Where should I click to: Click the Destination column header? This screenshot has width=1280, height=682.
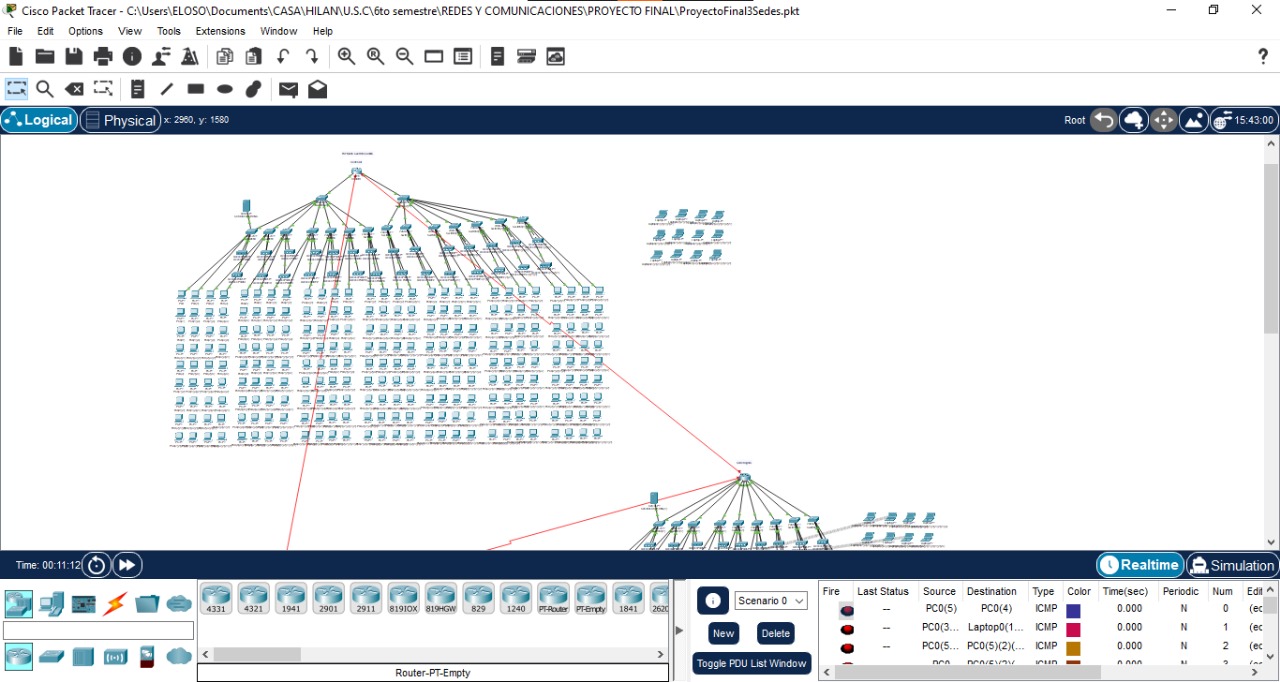(x=992, y=591)
